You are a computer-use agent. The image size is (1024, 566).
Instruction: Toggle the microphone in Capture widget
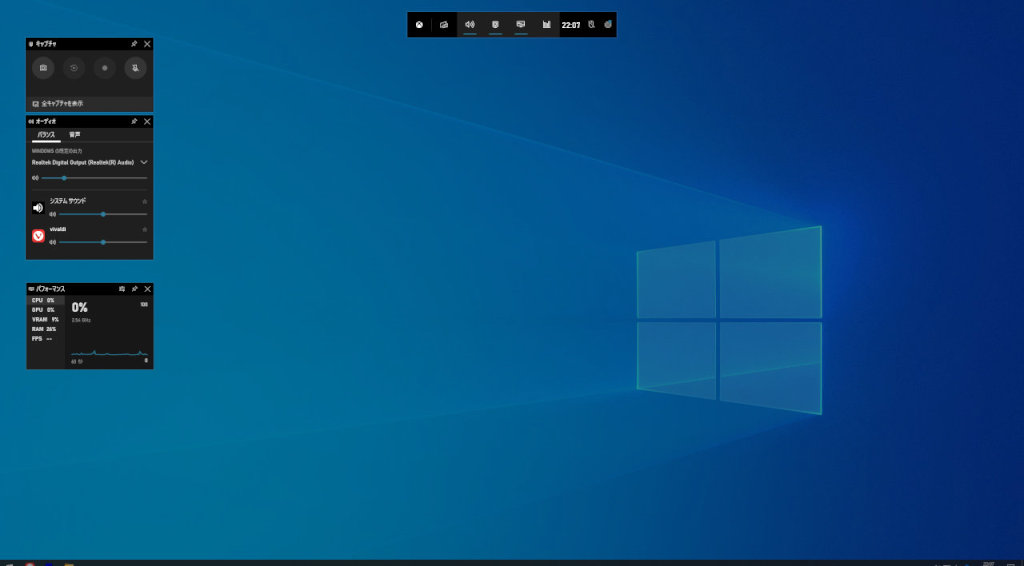tap(136, 68)
